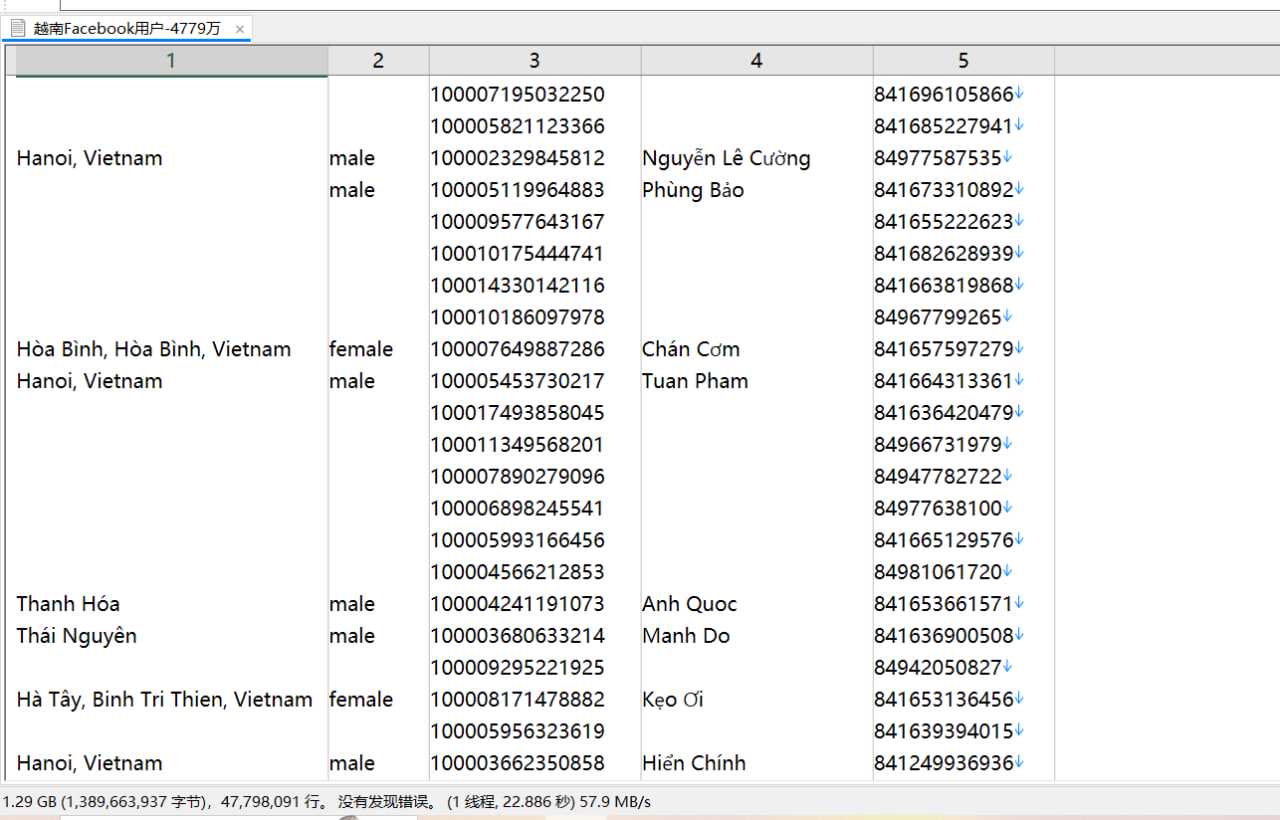Click the cell 'Kẹo Ơi'

[673, 699]
